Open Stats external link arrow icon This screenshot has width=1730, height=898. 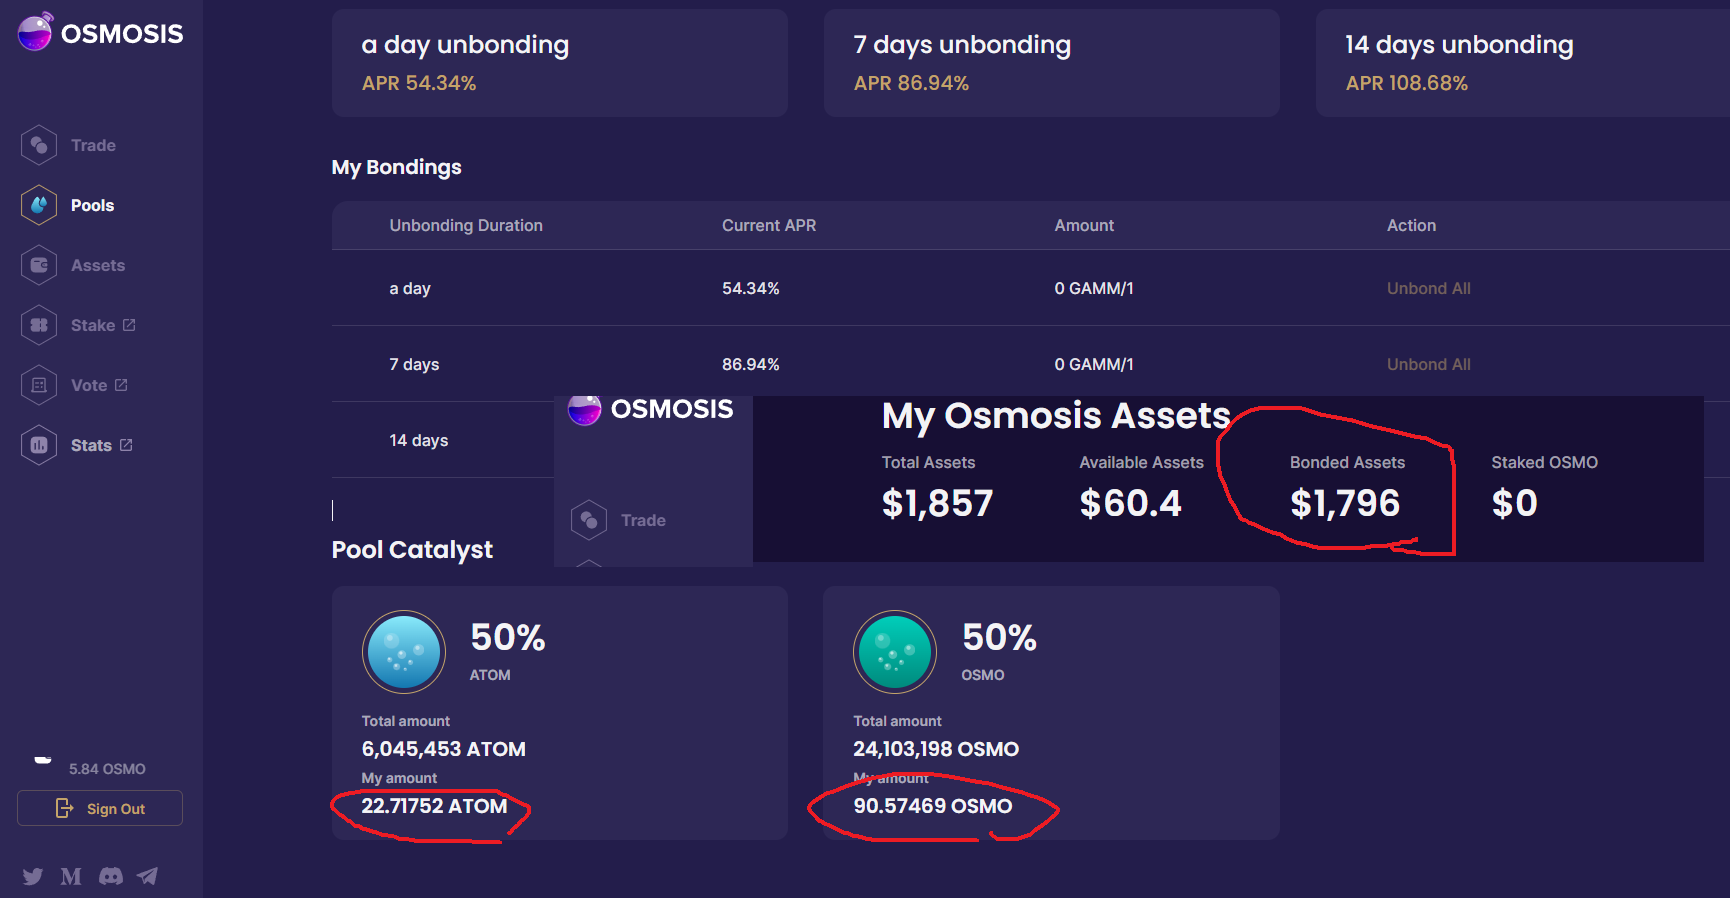126,445
